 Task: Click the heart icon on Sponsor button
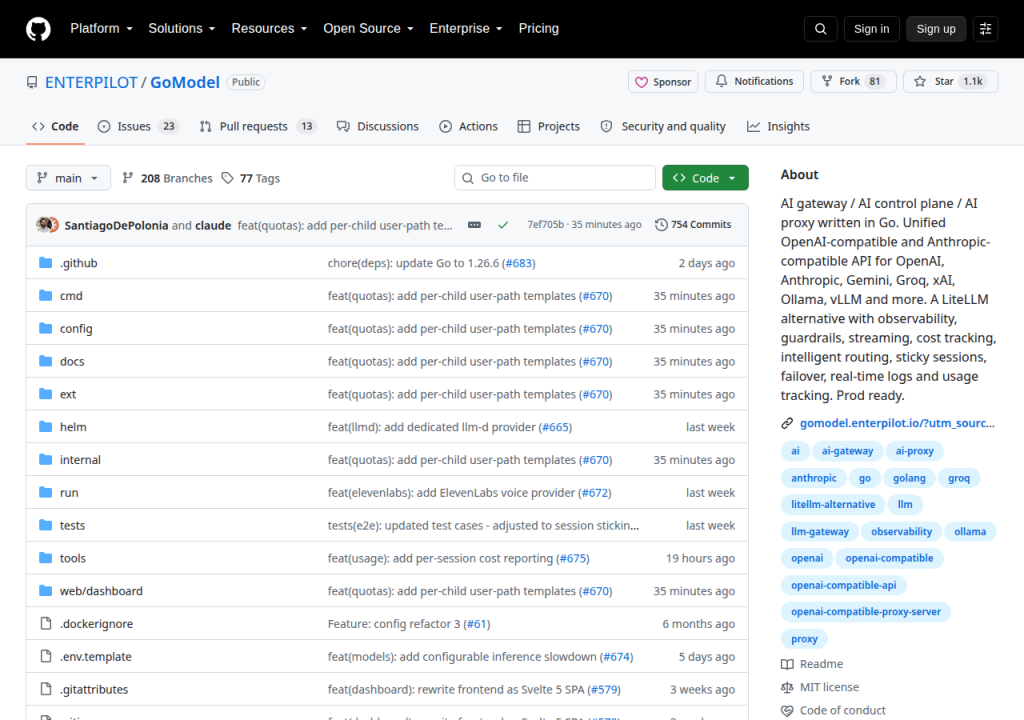(x=641, y=82)
